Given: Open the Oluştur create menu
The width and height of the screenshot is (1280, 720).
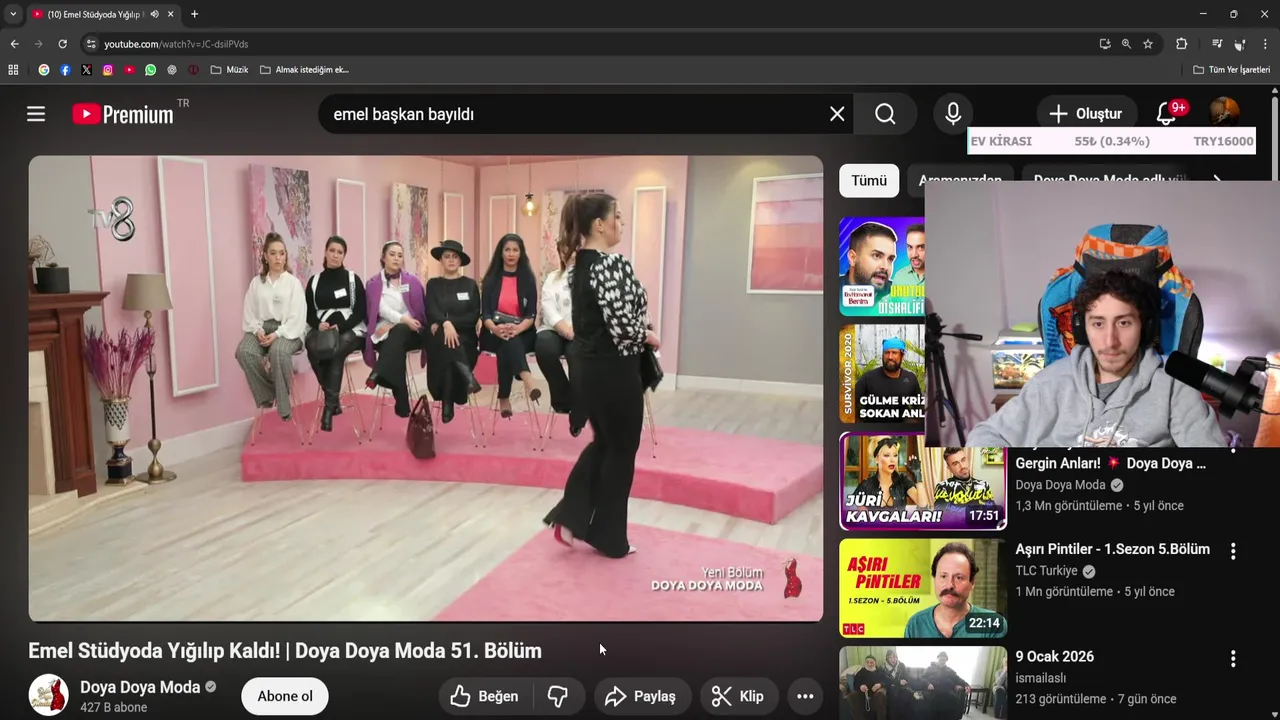Looking at the screenshot, I should (x=1086, y=114).
